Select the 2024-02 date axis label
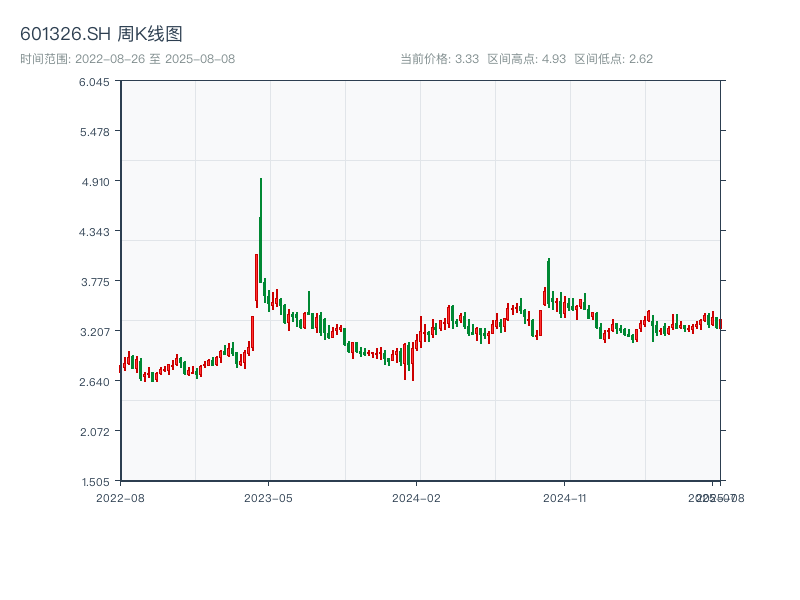 click(417, 497)
